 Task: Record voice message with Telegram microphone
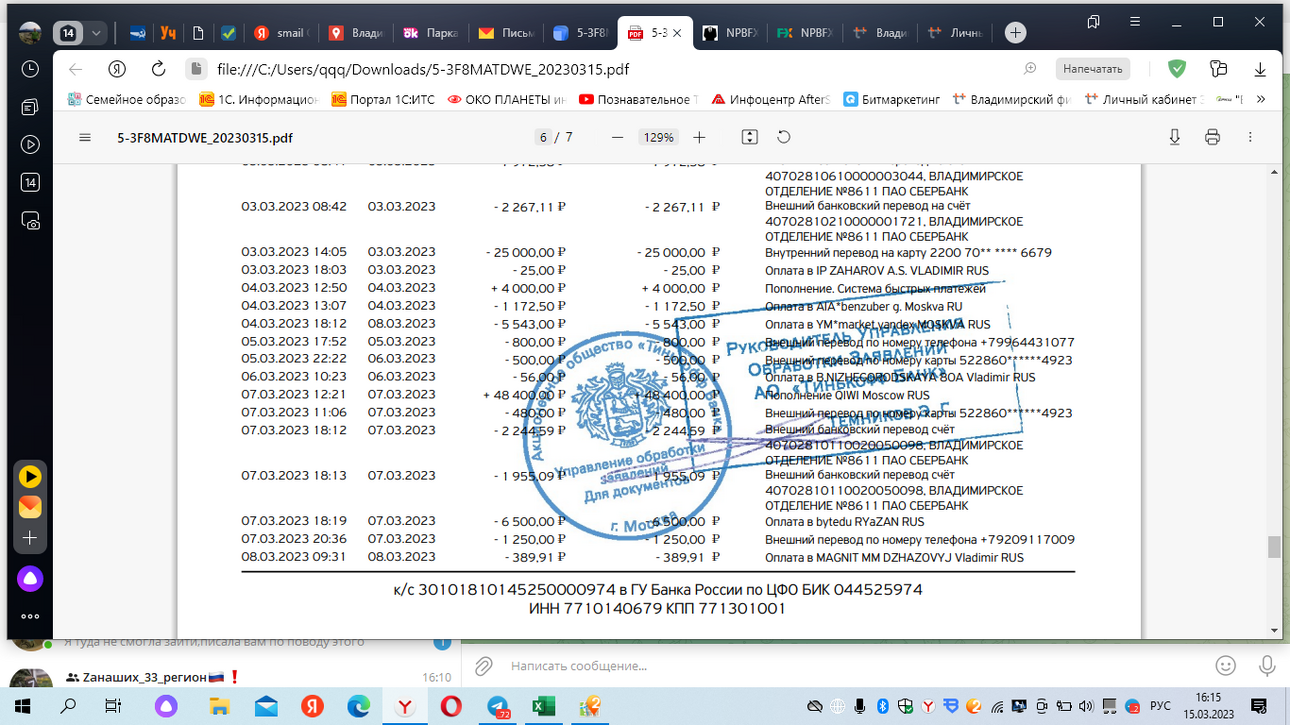point(1266,666)
